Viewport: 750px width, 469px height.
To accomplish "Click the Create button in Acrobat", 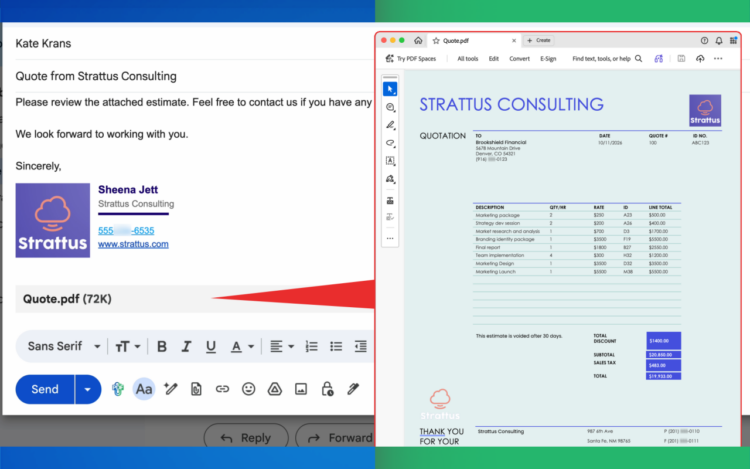I will tap(539, 41).
